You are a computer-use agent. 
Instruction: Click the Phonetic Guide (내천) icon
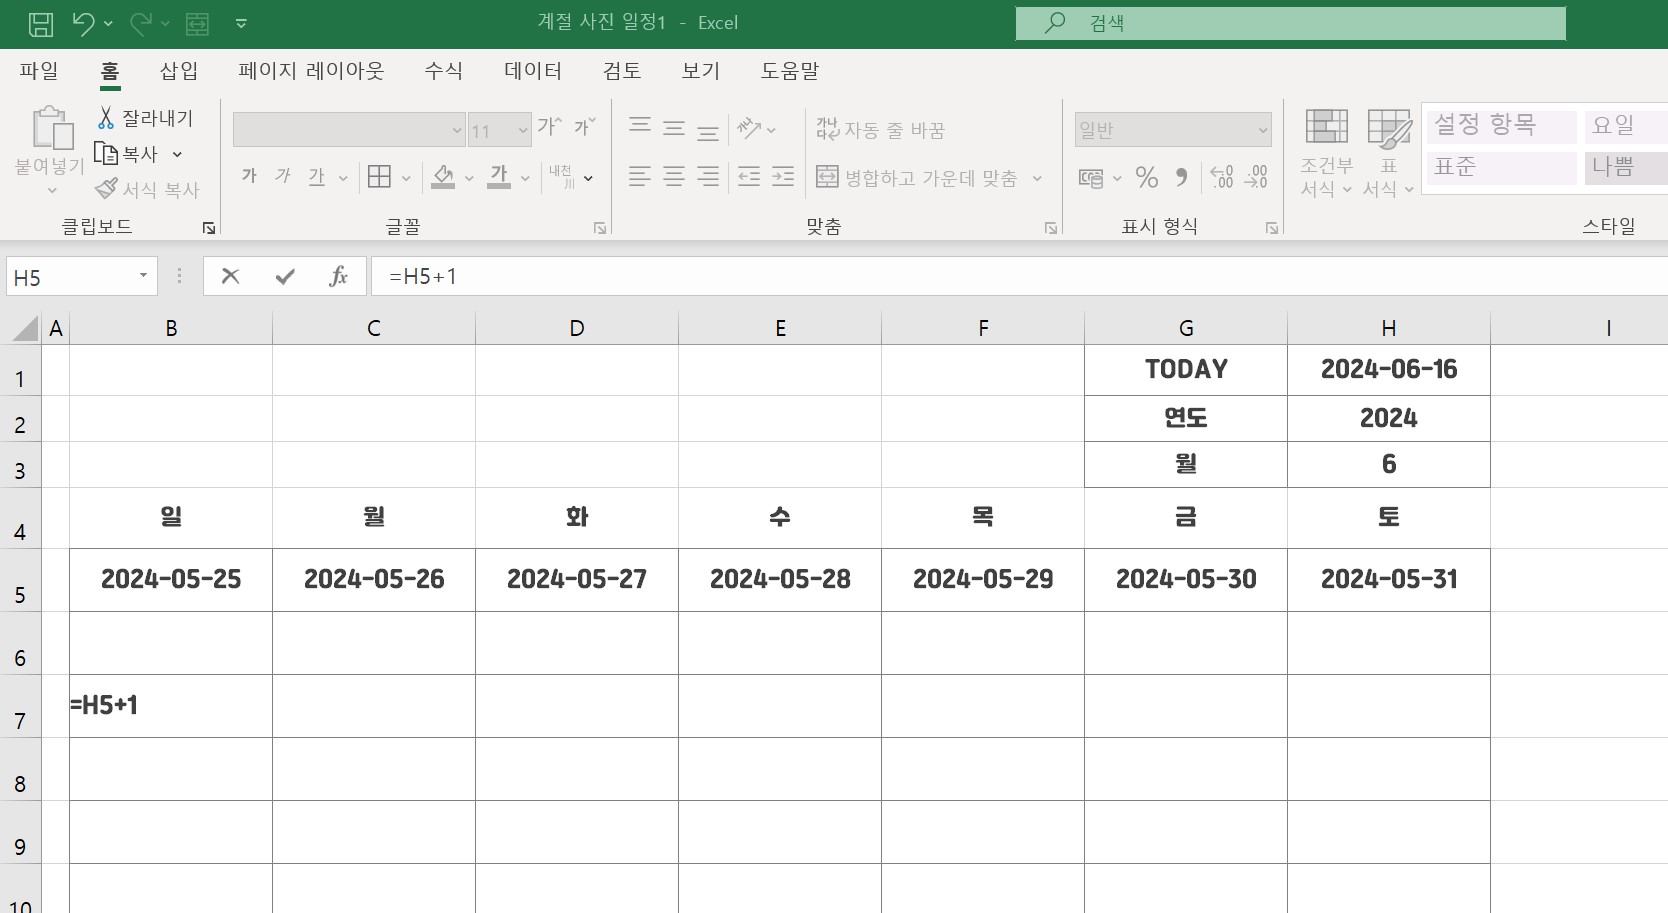click(561, 176)
